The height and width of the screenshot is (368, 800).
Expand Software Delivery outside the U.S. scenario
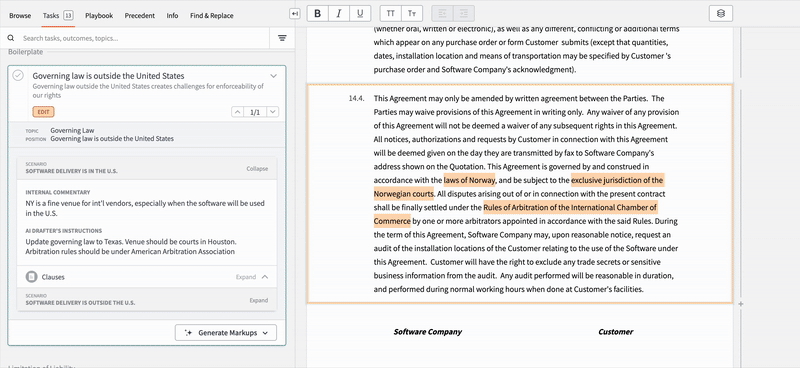click(259, 301)
